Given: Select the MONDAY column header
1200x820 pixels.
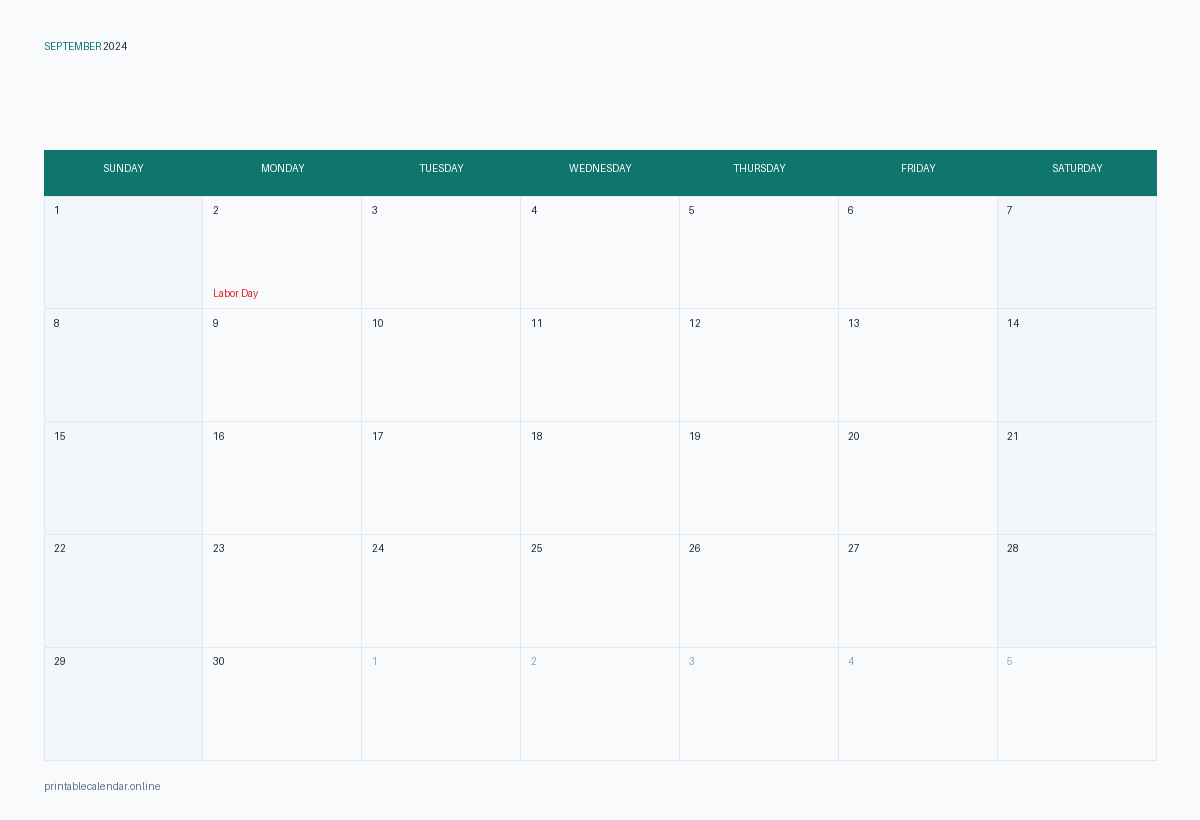Looking at the screenshot, I should (x=283, y=168).
